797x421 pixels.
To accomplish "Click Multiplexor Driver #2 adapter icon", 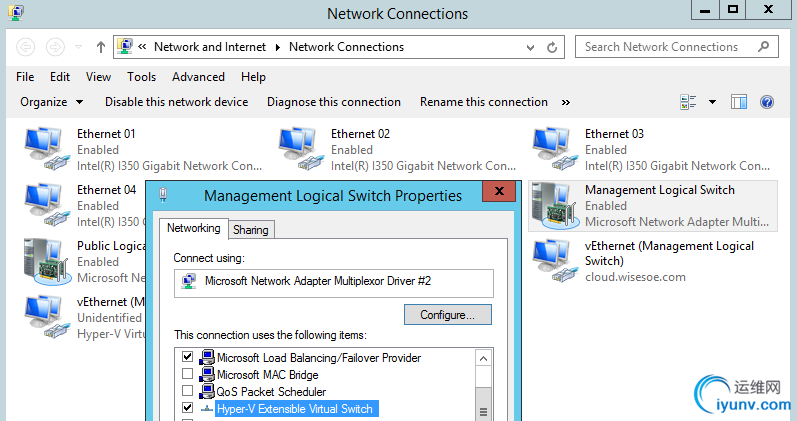I will coord(189,281).
